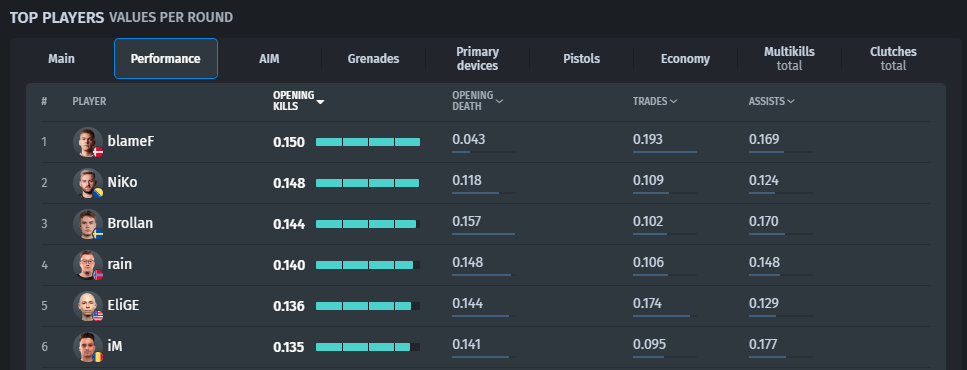The image size is (967, 370).
Task: Open iM player profile link
Action: [x=115, y=347]
